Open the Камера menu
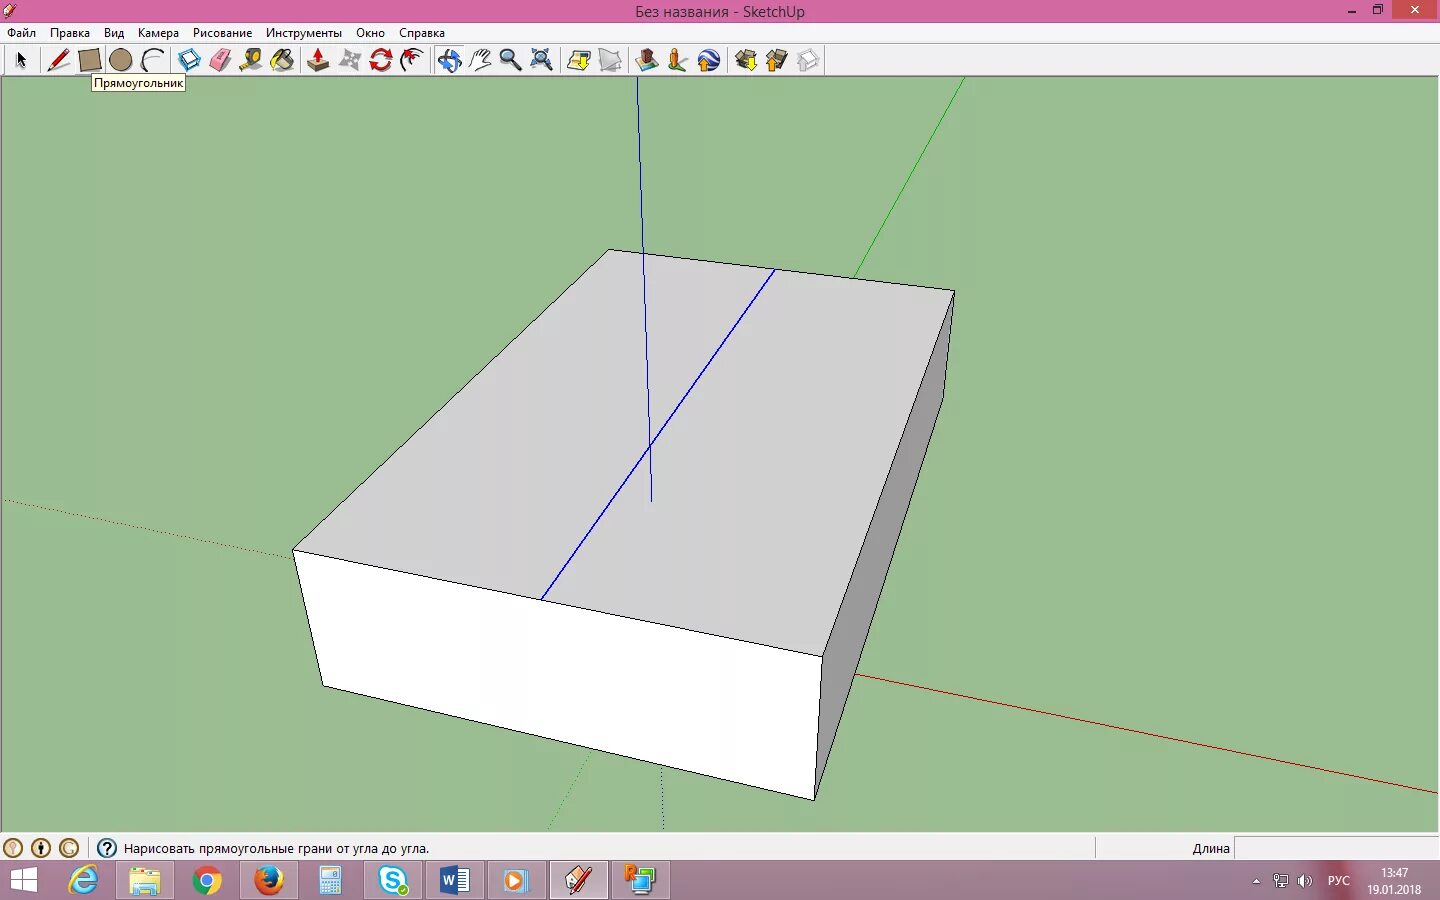1440x900 pixels. point(158,33)
